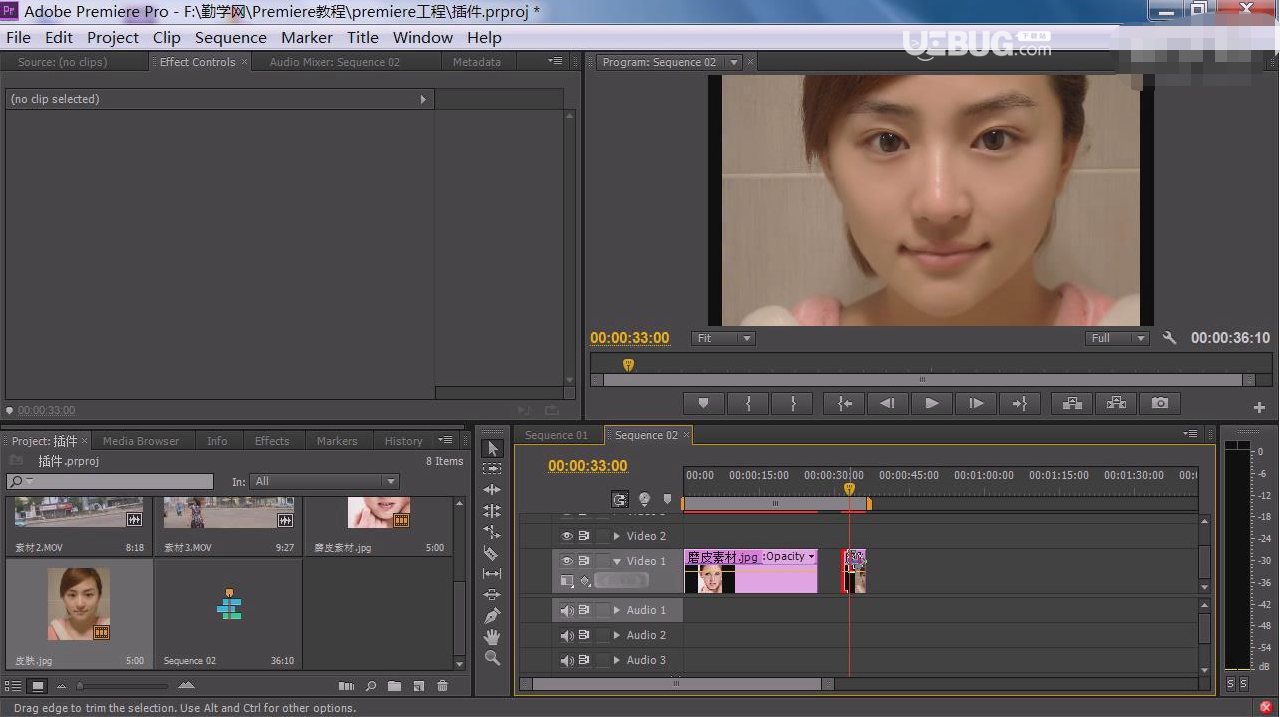
Task: Expand the Audio 1 track
Action: [617, 610]
